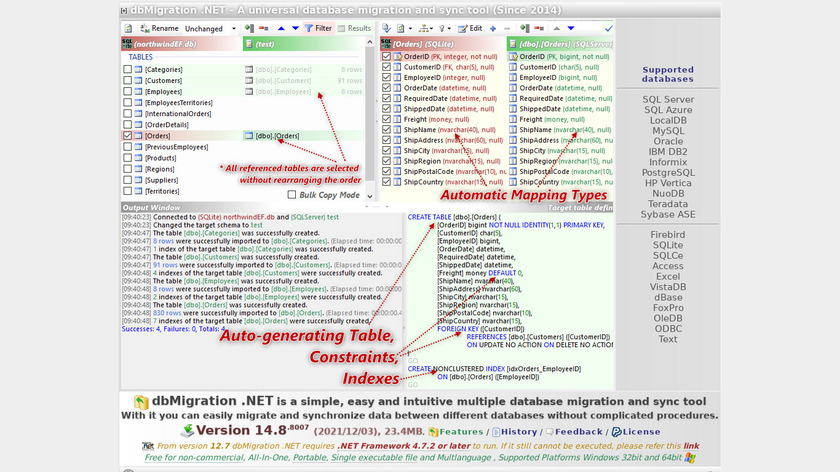Click 'SQL Azure' in supported databases list
840x472 pixels.
[x=668, y=110]
